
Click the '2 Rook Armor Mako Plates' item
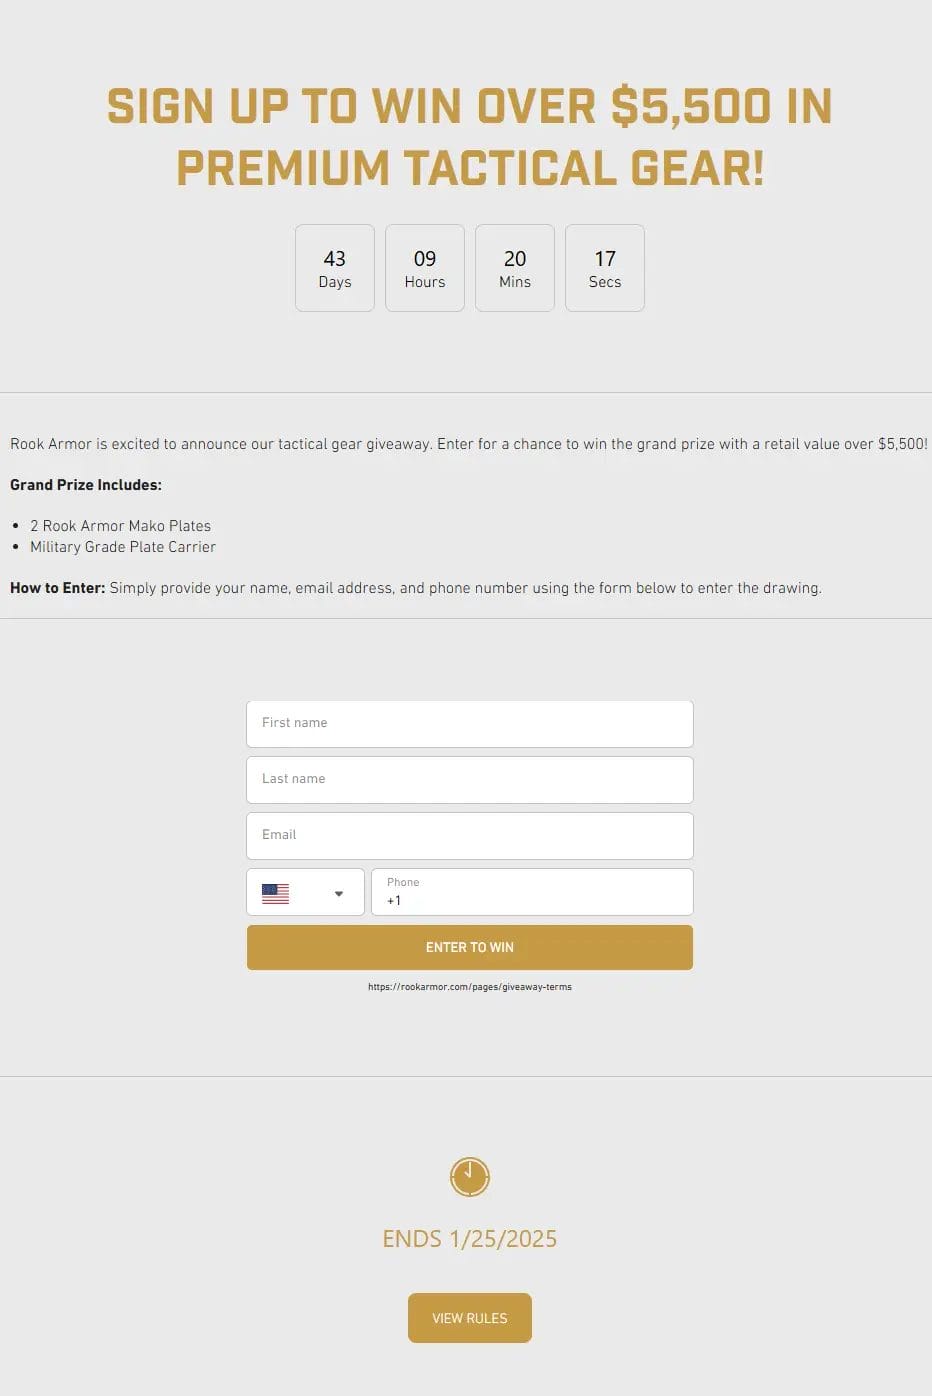[120, 526]
